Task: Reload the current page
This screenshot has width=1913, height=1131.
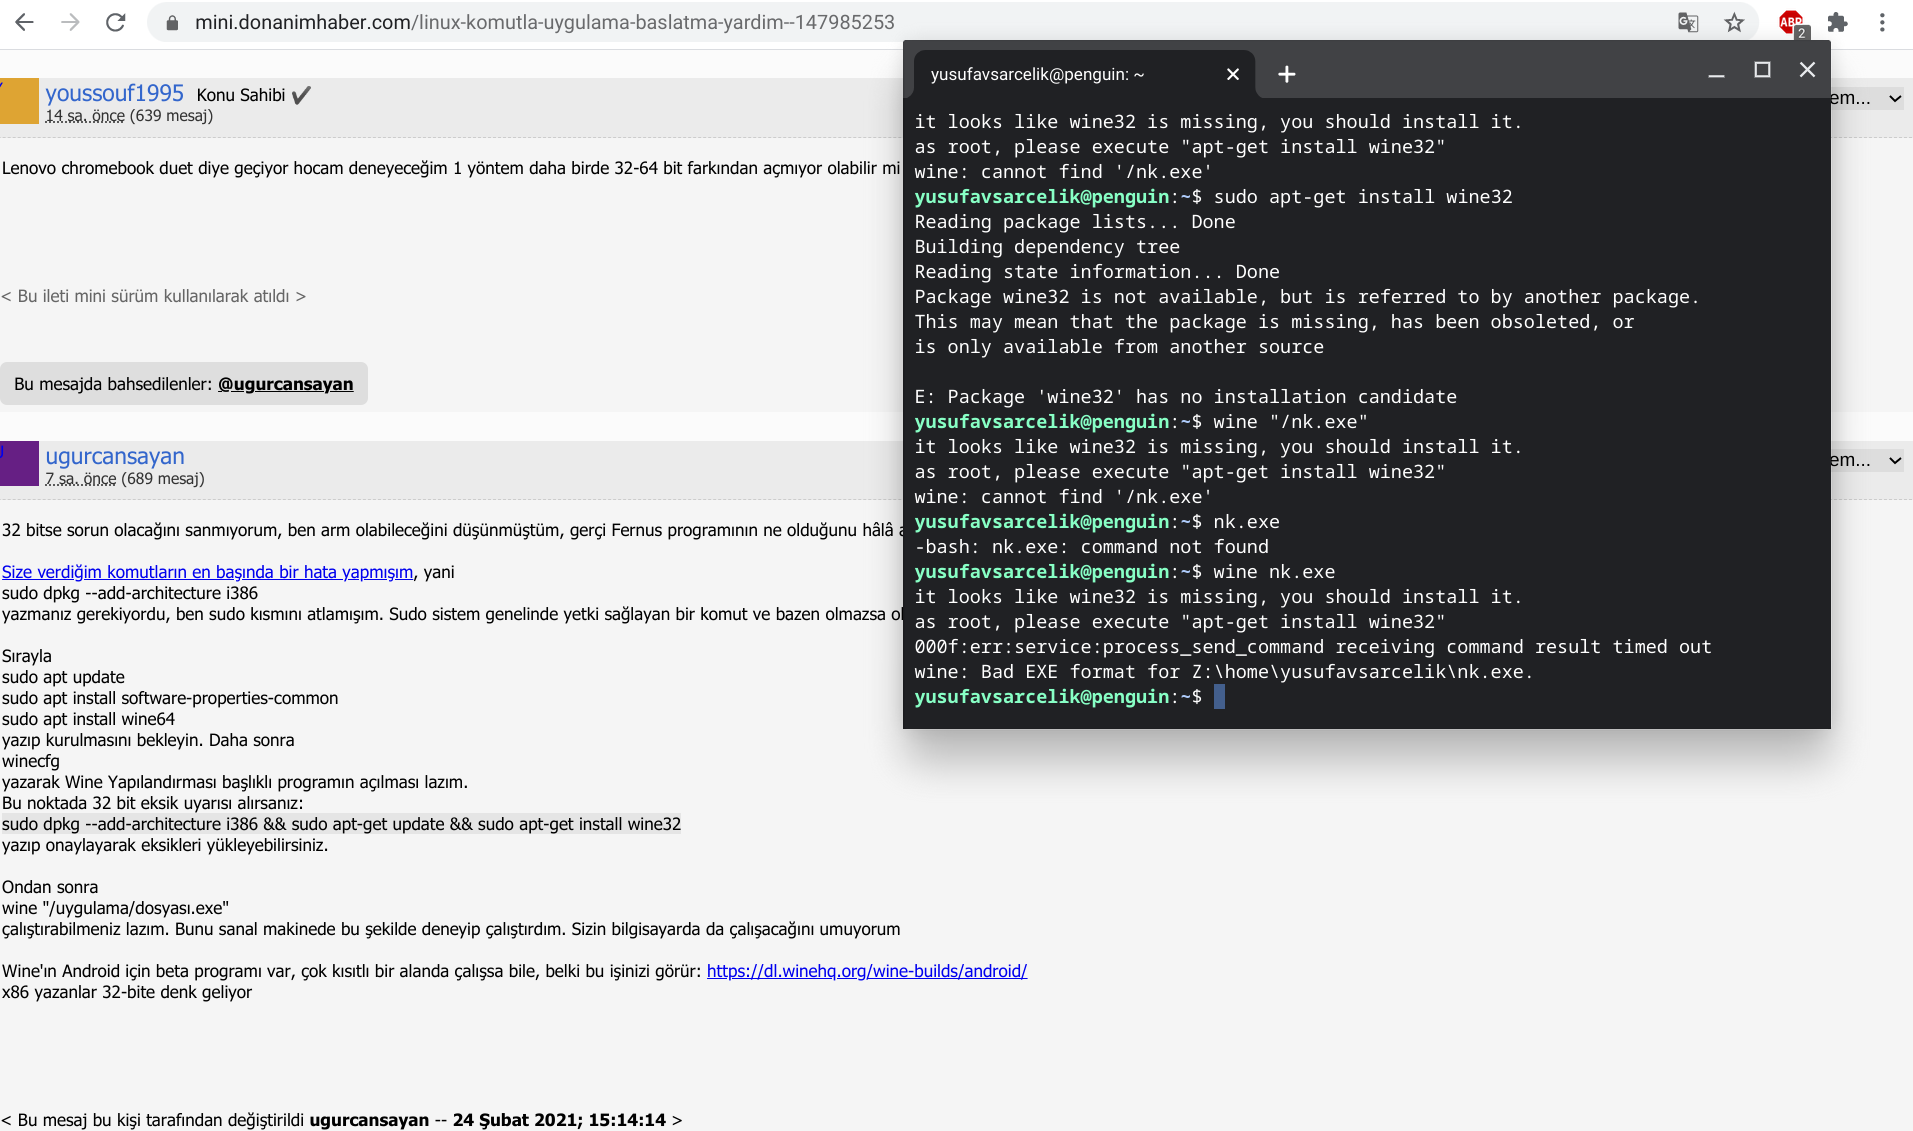Action: coord(116,22)
